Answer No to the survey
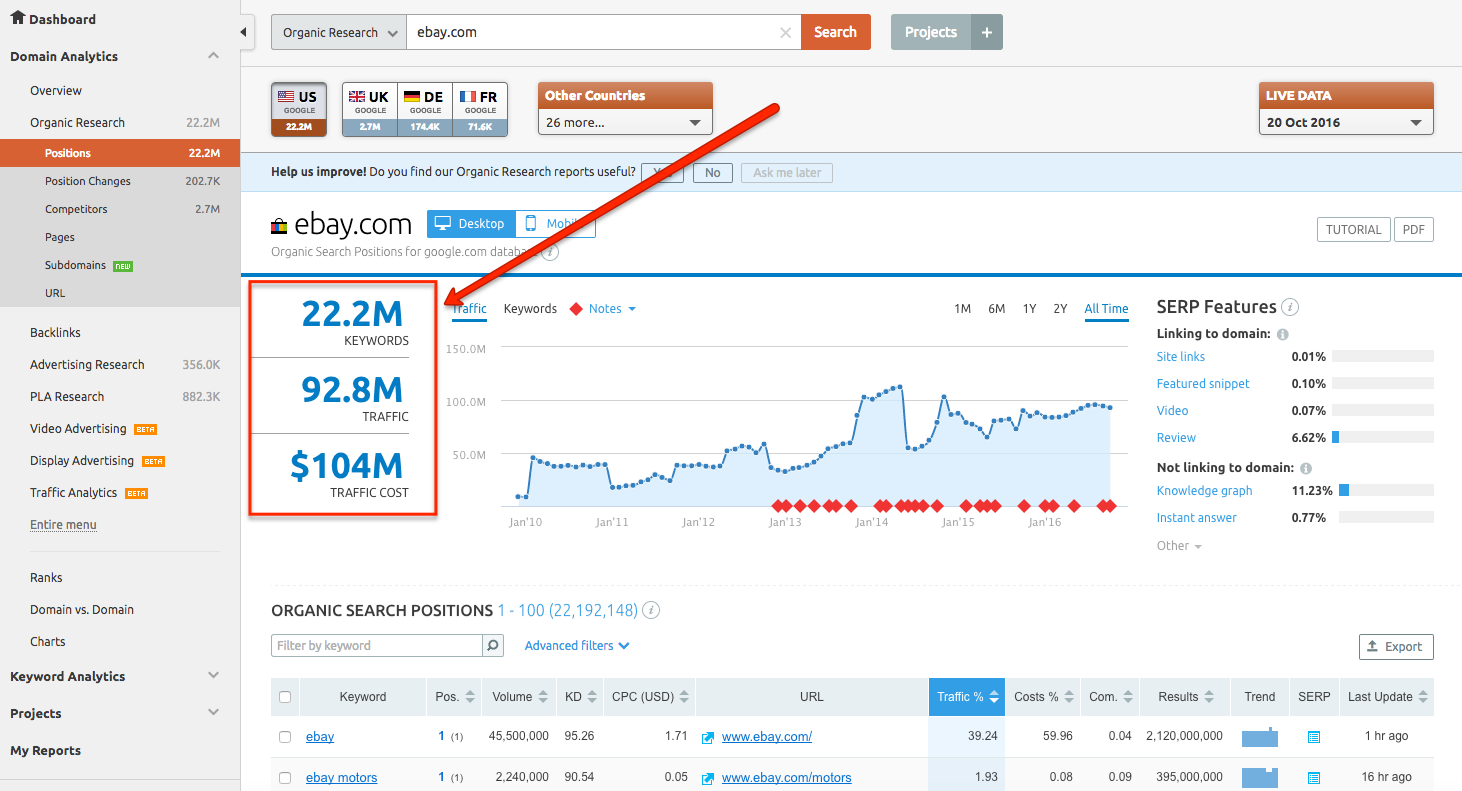The image size is (1462, 791). (712, 173)
